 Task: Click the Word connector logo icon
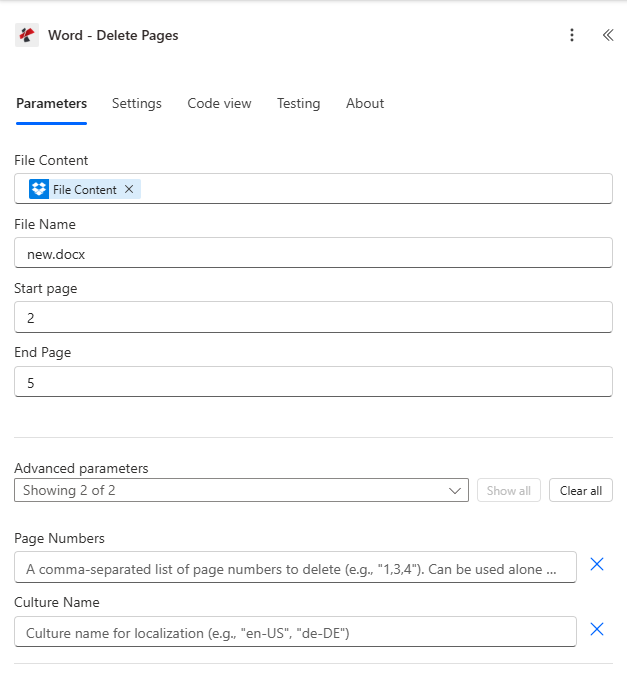point(27,35)
